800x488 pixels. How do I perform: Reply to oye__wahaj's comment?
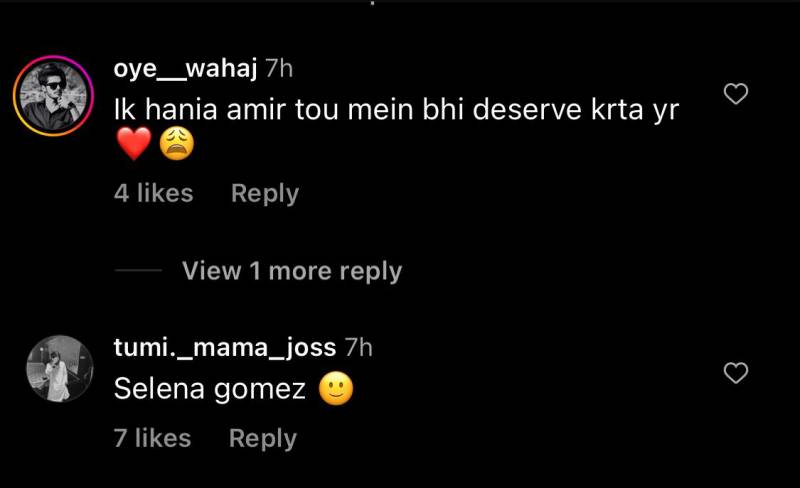click(265, 193)
